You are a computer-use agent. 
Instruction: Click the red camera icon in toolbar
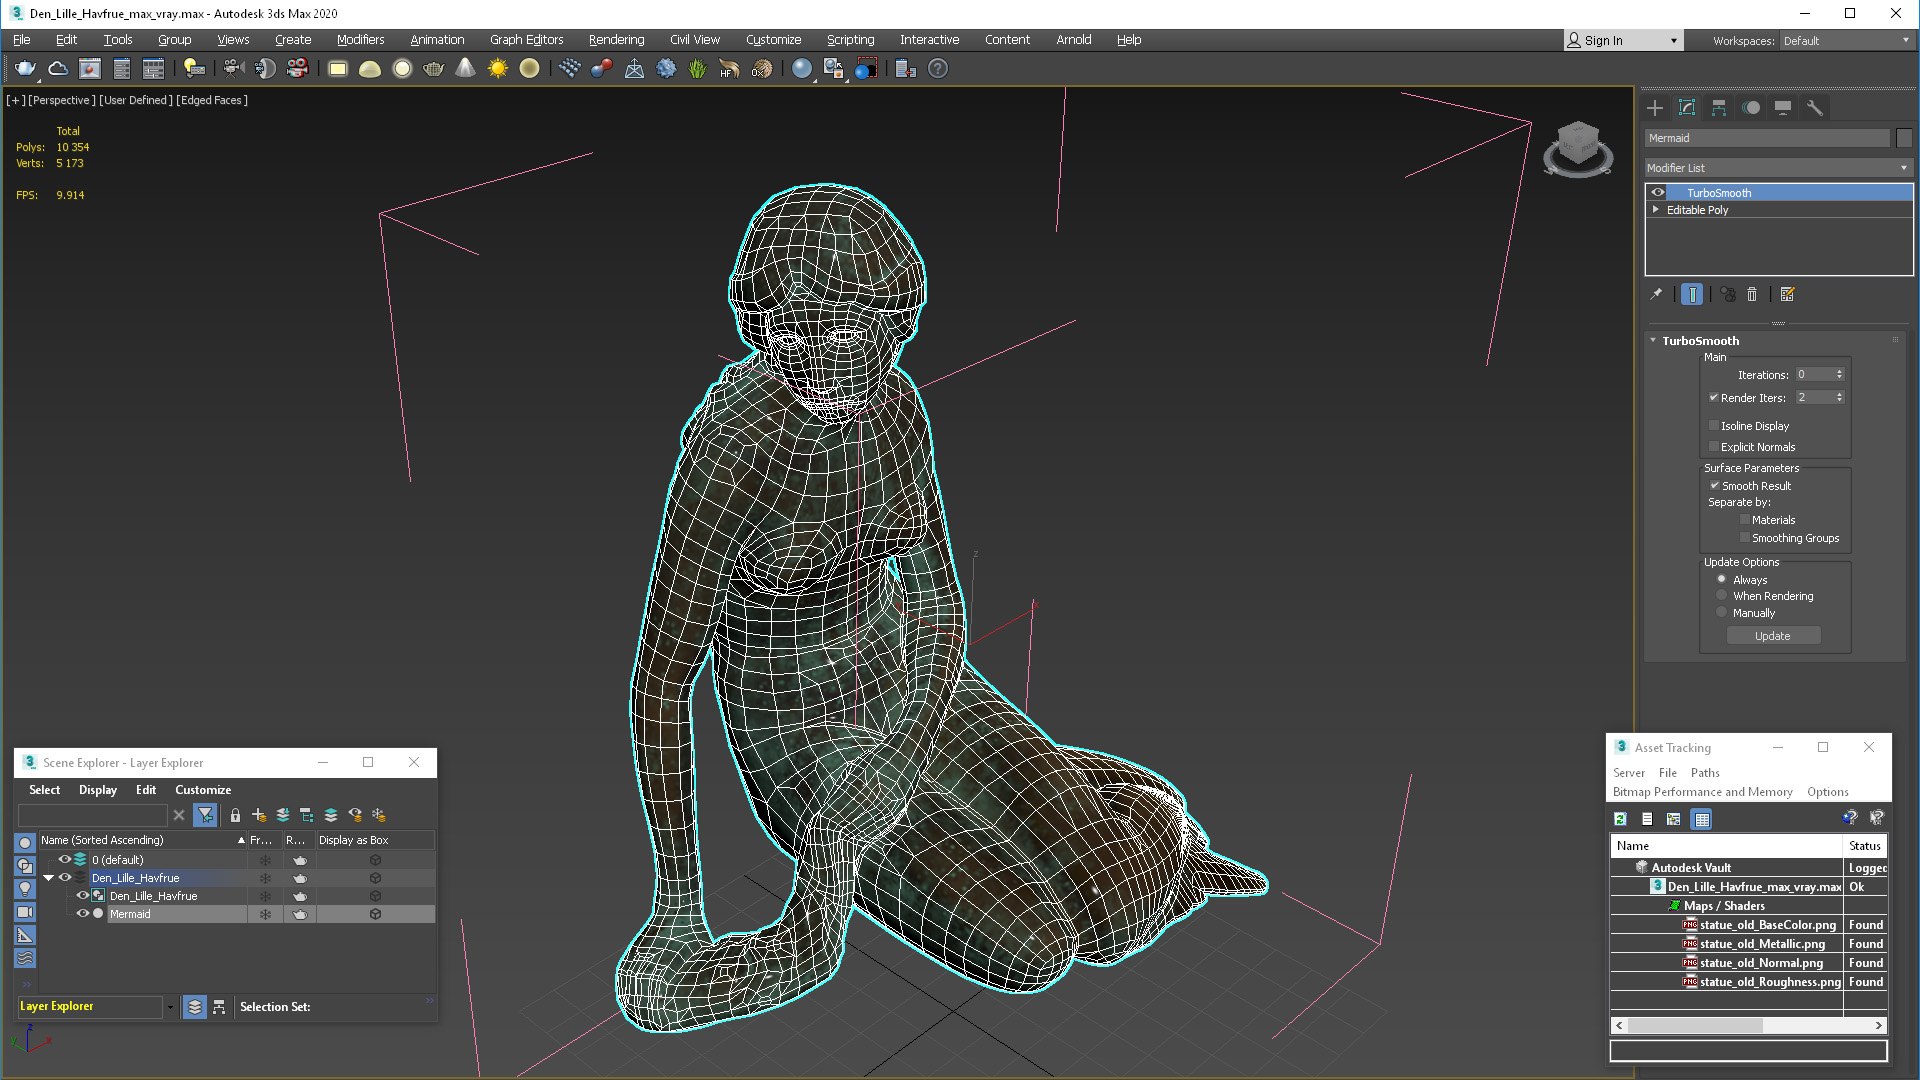coord(297,69)
